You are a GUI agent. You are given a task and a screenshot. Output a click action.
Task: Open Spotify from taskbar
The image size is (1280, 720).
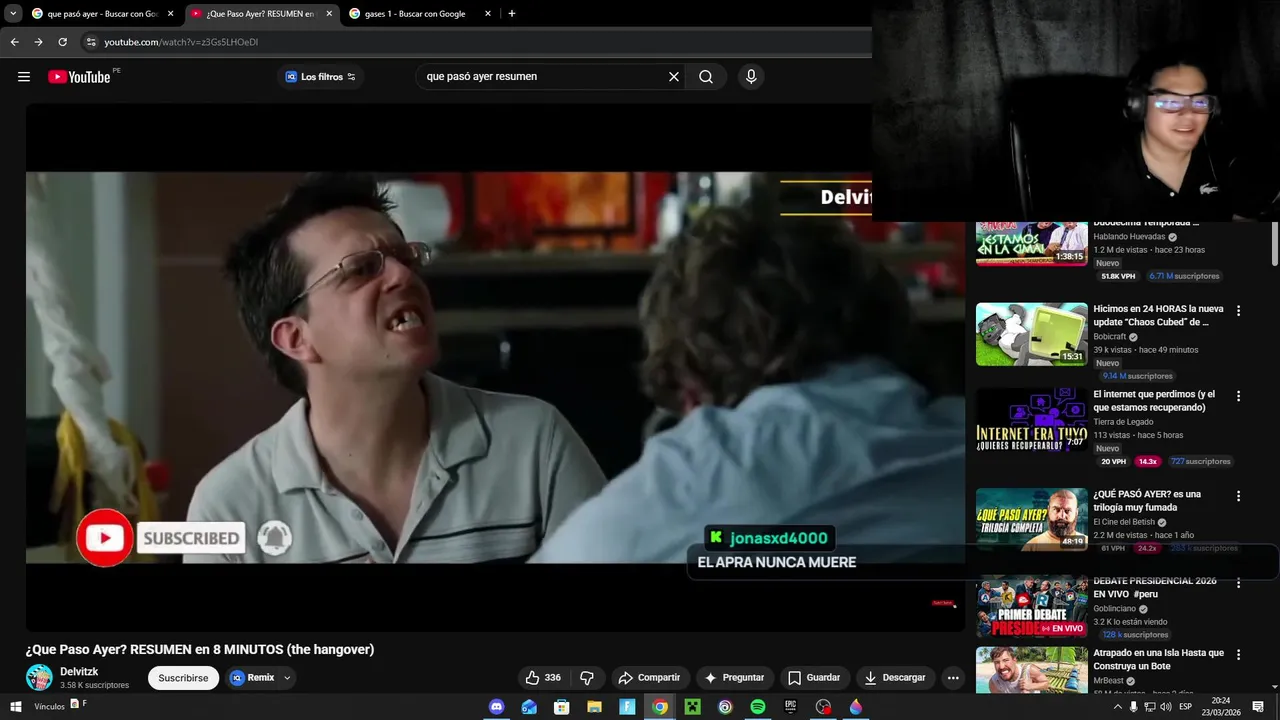click(x=758, y=707)
